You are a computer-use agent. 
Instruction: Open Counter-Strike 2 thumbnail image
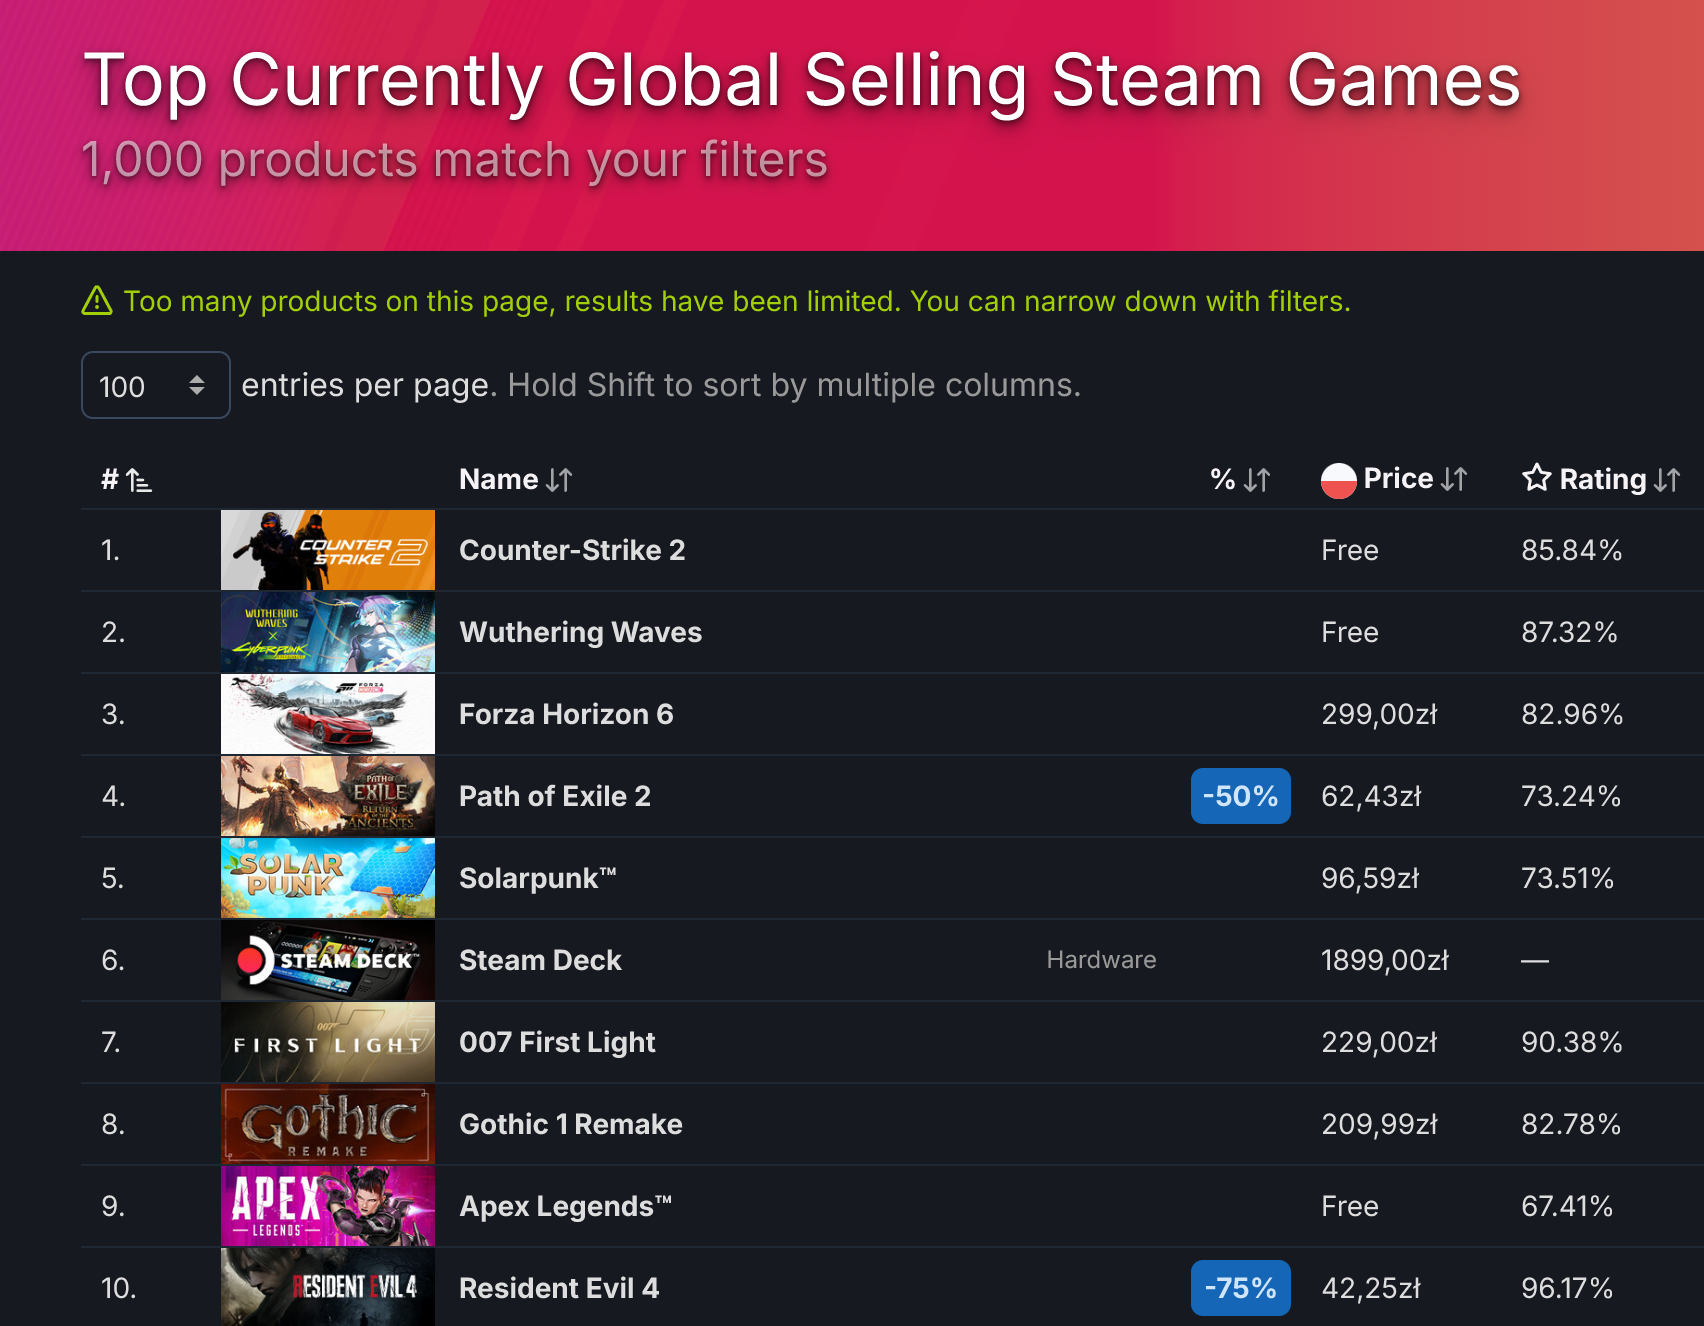coord(328,550)
